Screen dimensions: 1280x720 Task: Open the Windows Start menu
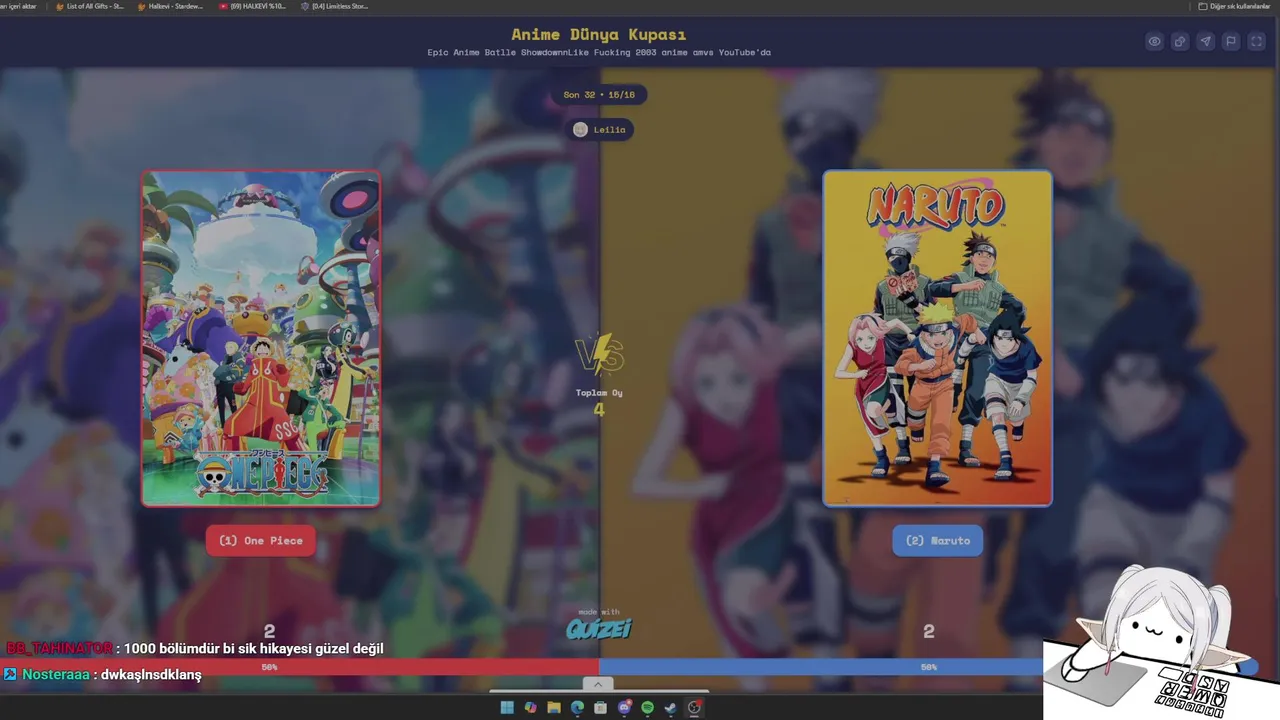(507, 708)
